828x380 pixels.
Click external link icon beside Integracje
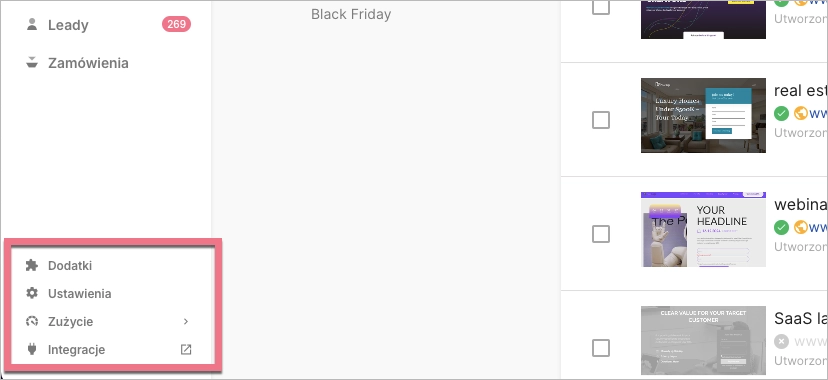click(x=186, y=349)
